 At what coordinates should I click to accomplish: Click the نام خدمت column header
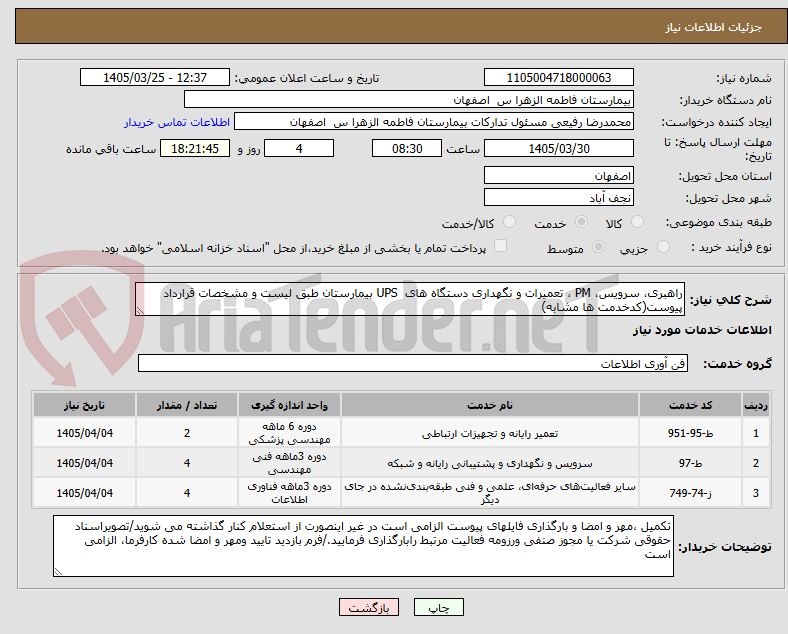pos(489,405)
